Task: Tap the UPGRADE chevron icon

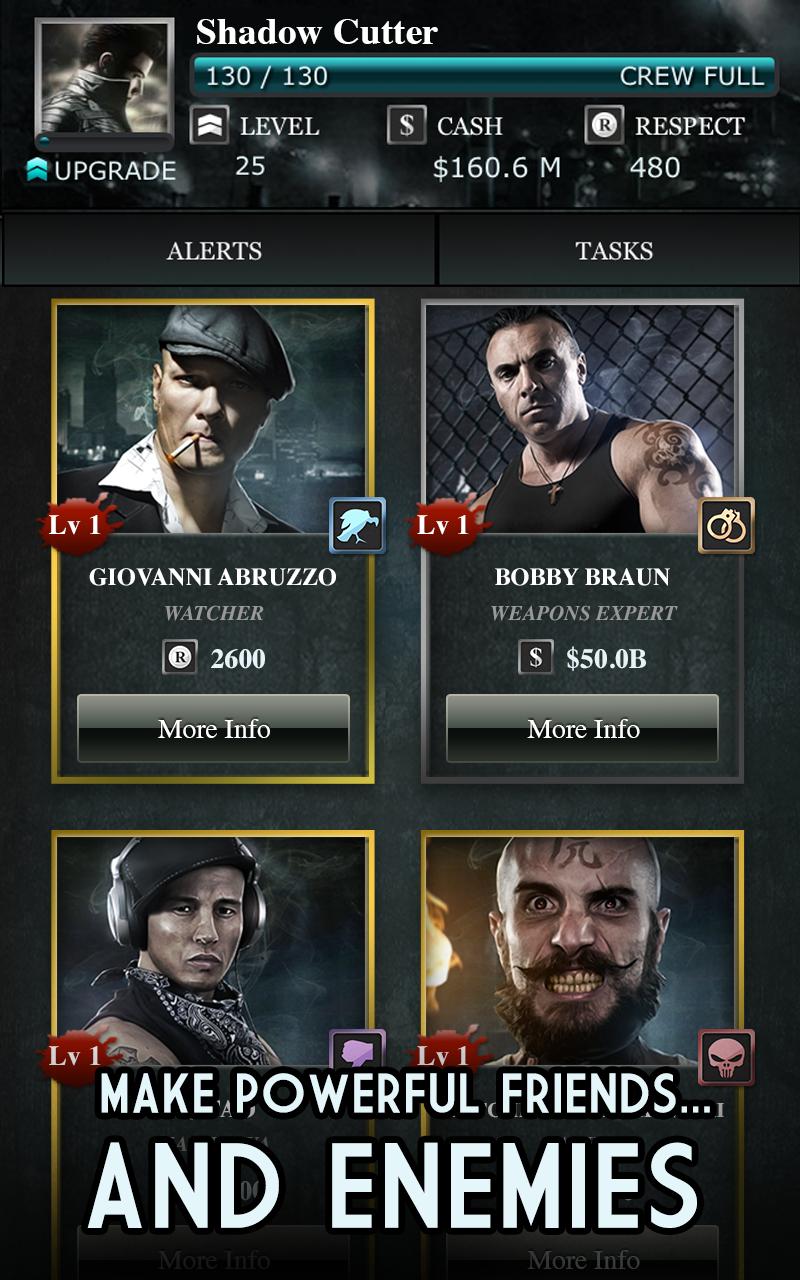Action: pos(37,169)
